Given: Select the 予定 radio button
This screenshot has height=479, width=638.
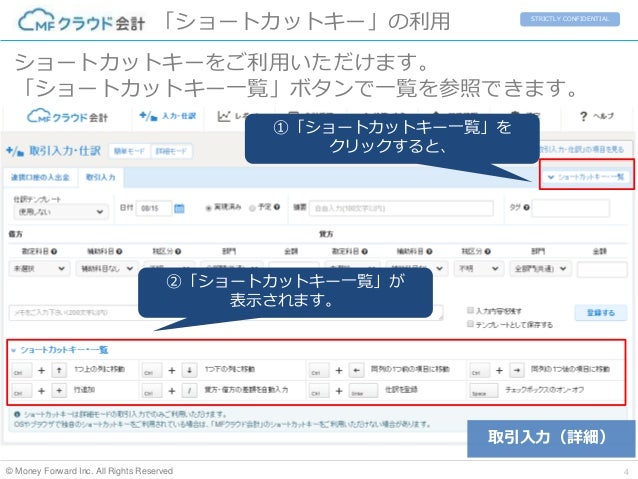Looking at the screenshot, I should (252, 208).
